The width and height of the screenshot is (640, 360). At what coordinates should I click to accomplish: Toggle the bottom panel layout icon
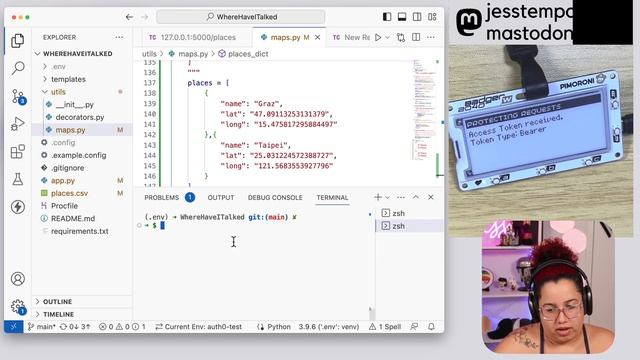[x=402, y=17]
